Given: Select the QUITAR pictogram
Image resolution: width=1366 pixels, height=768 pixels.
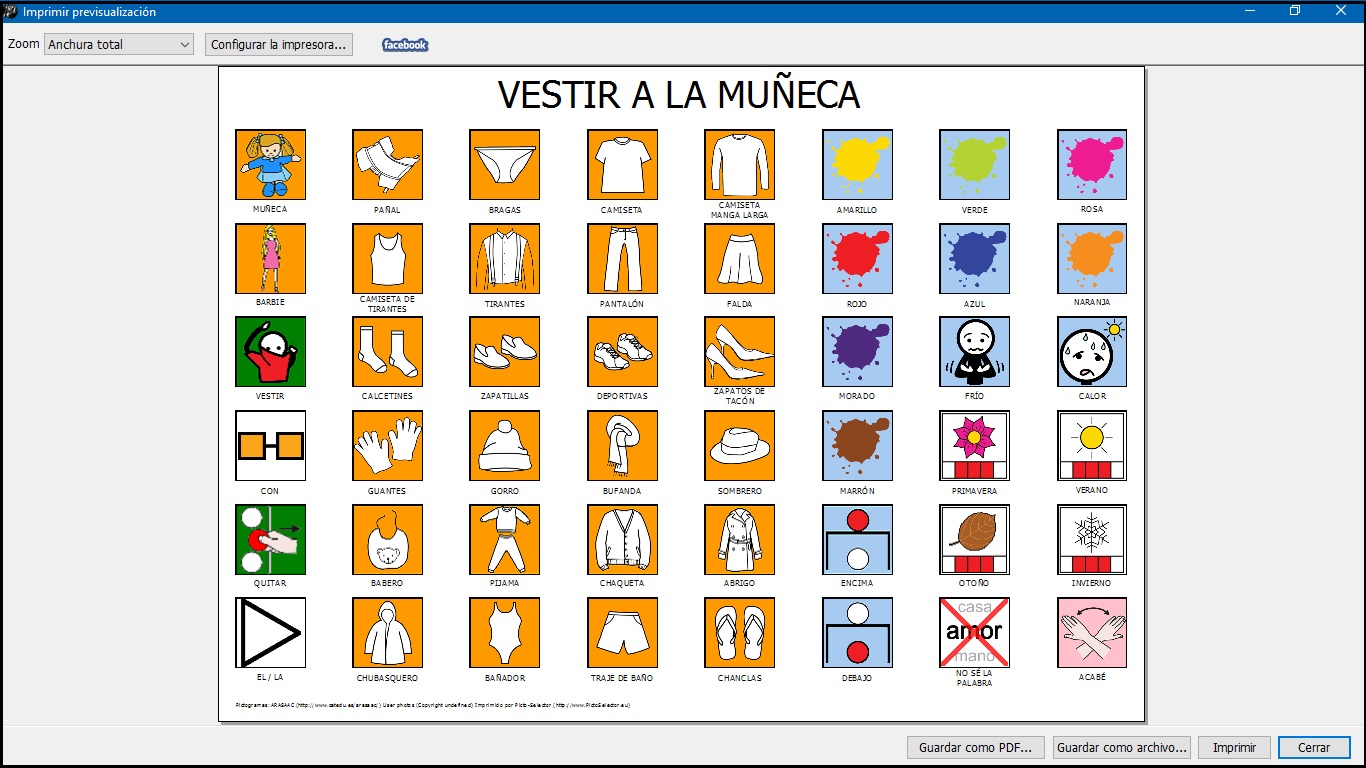Looking at the screenshot, I should [x=270, y=539].
